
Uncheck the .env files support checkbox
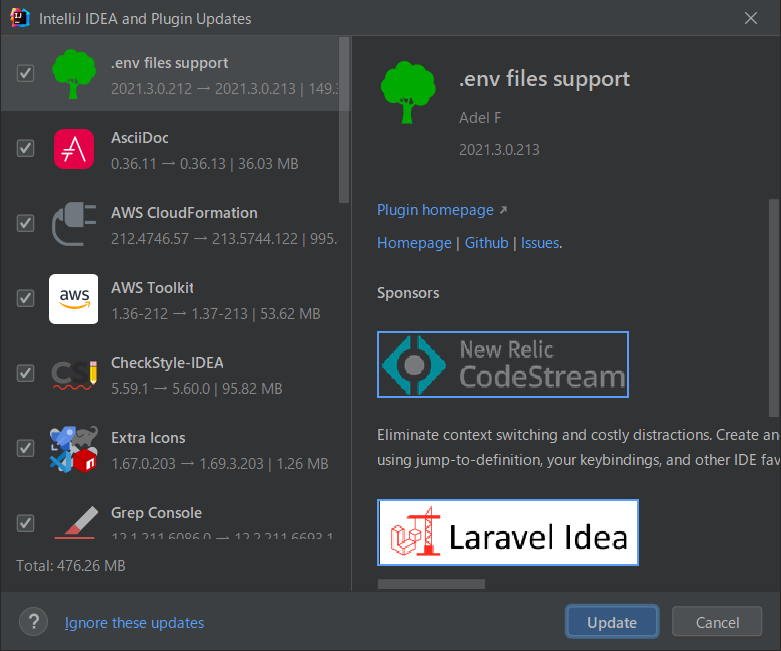point(25,73)
